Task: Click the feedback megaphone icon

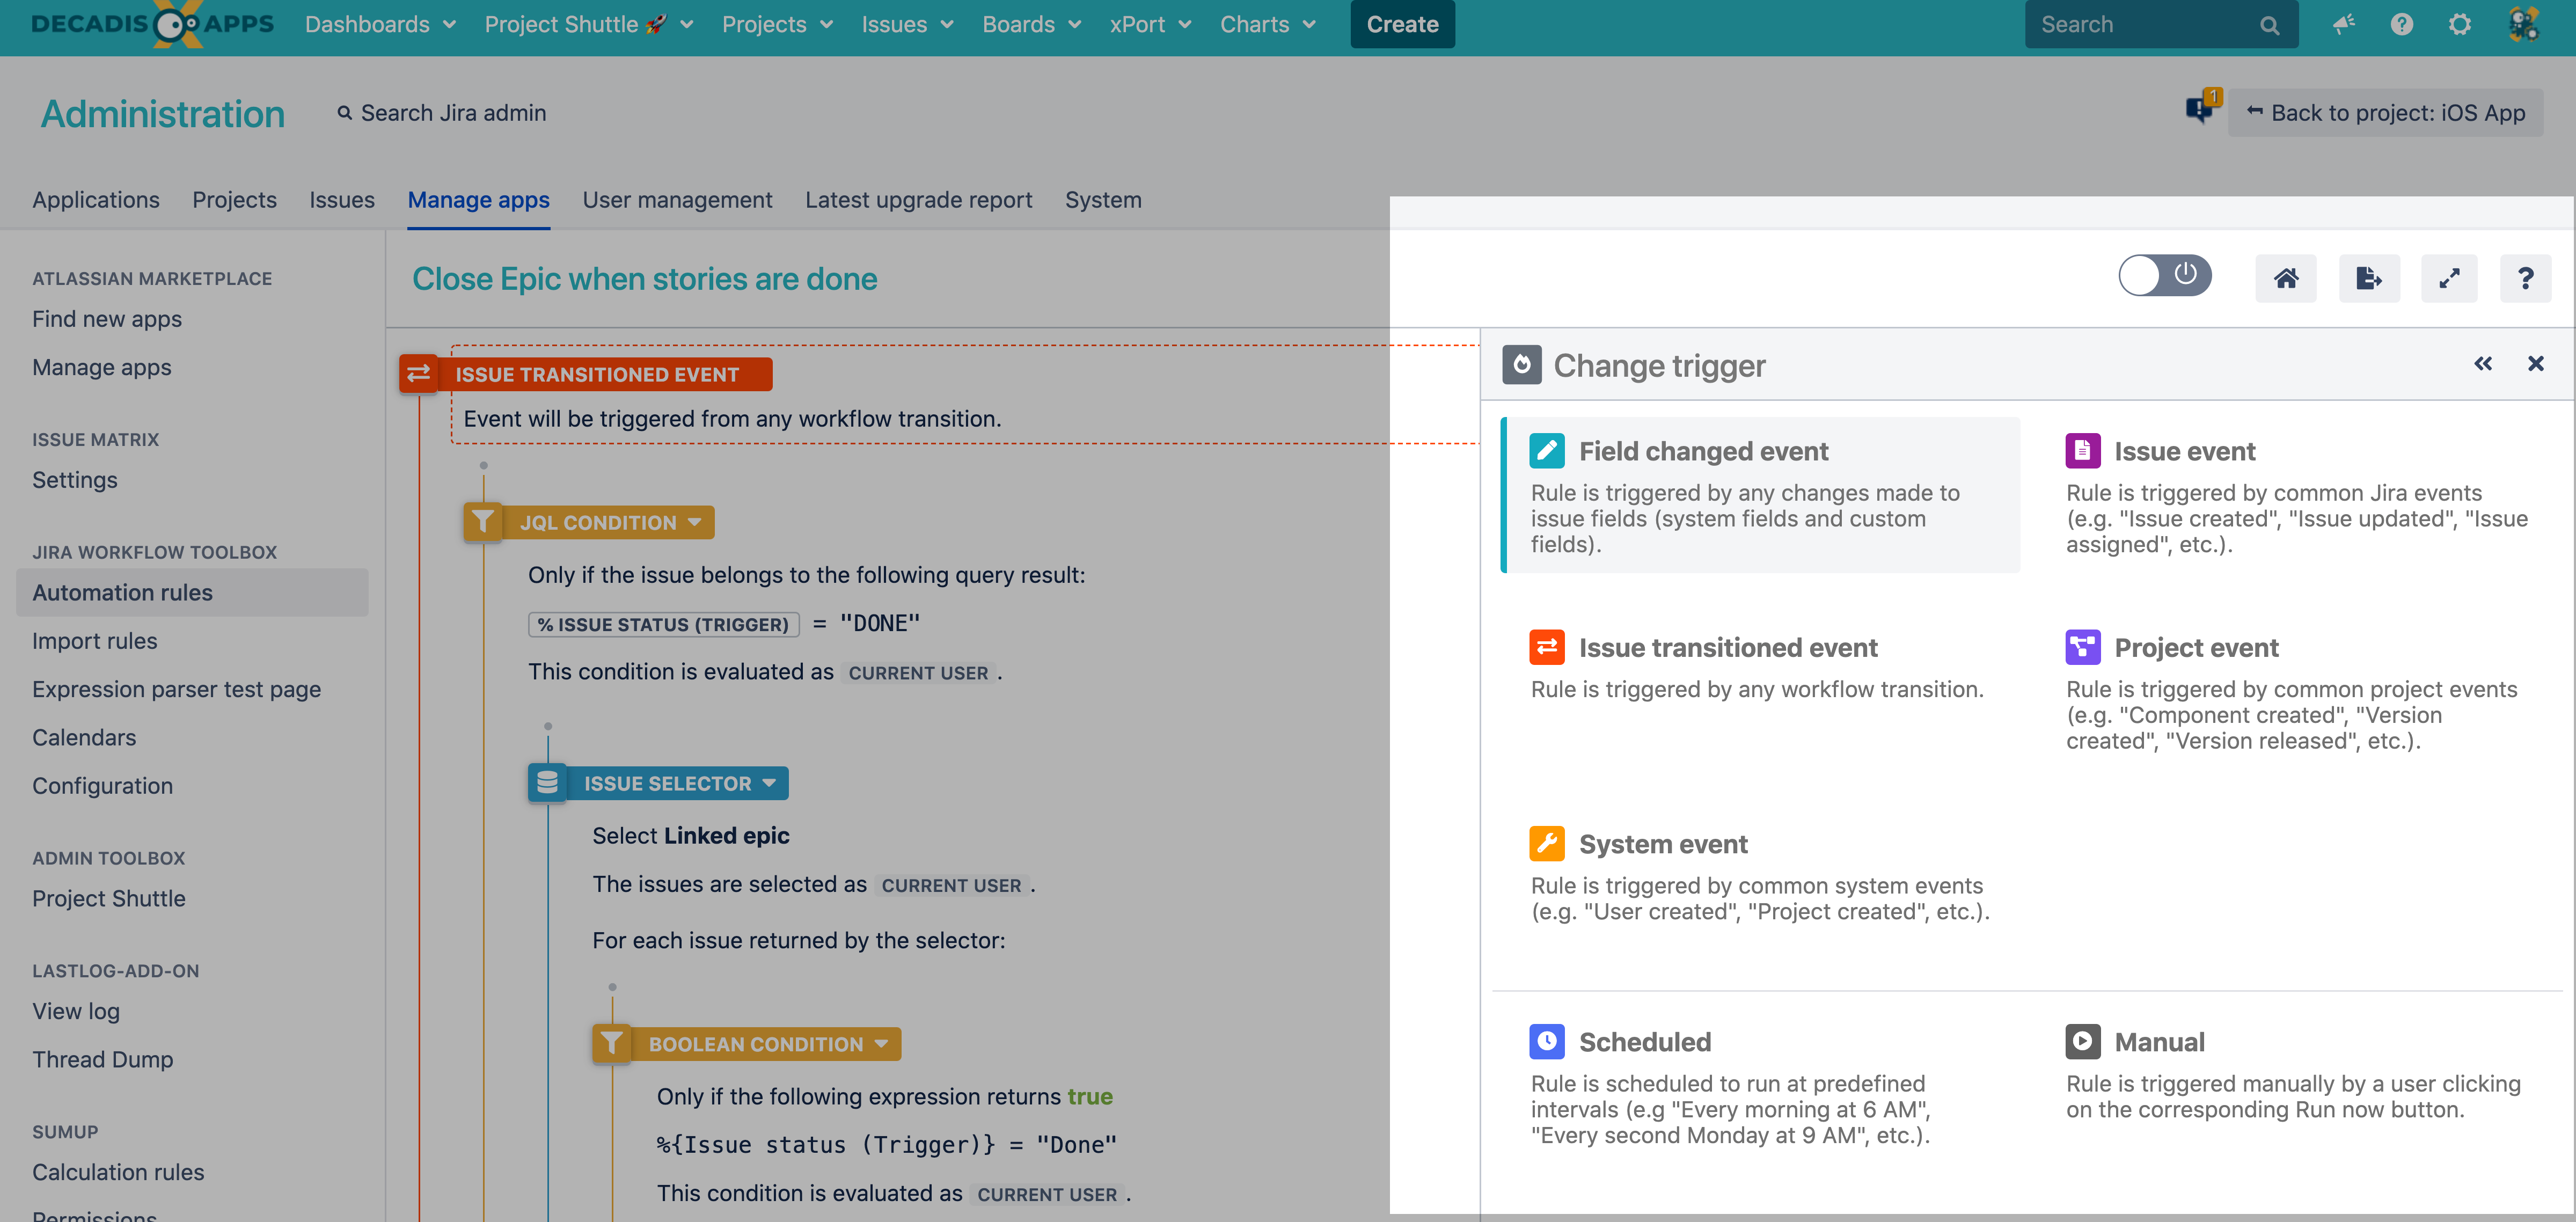Action: click(x=2343, y=24)
